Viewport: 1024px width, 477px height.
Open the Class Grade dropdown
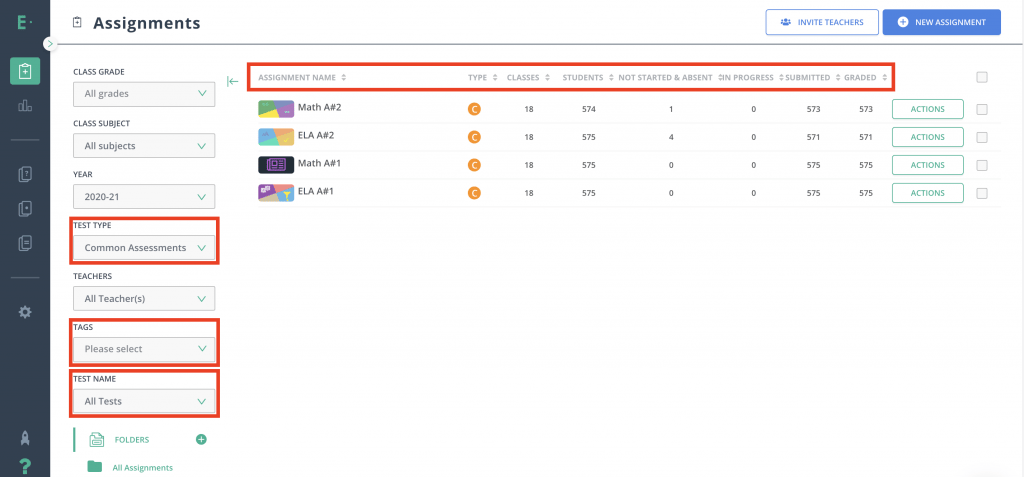tap(144, 94)
